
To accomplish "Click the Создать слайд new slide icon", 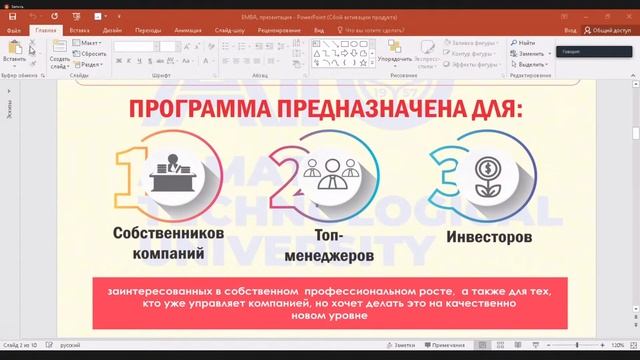I will (x=60, y=47).
